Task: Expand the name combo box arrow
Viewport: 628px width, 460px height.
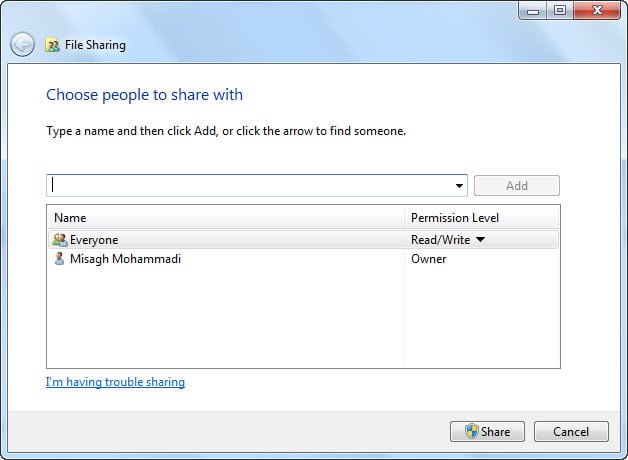Action: coord(460,186)
